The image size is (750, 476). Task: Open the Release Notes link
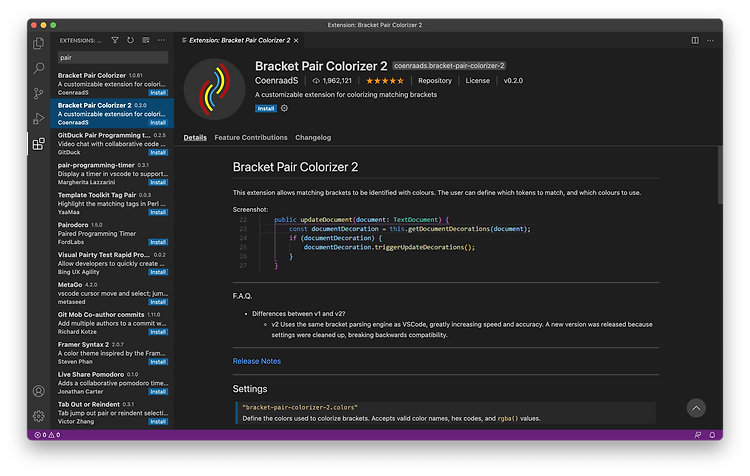pyautogui.click(x=256, y=361)
